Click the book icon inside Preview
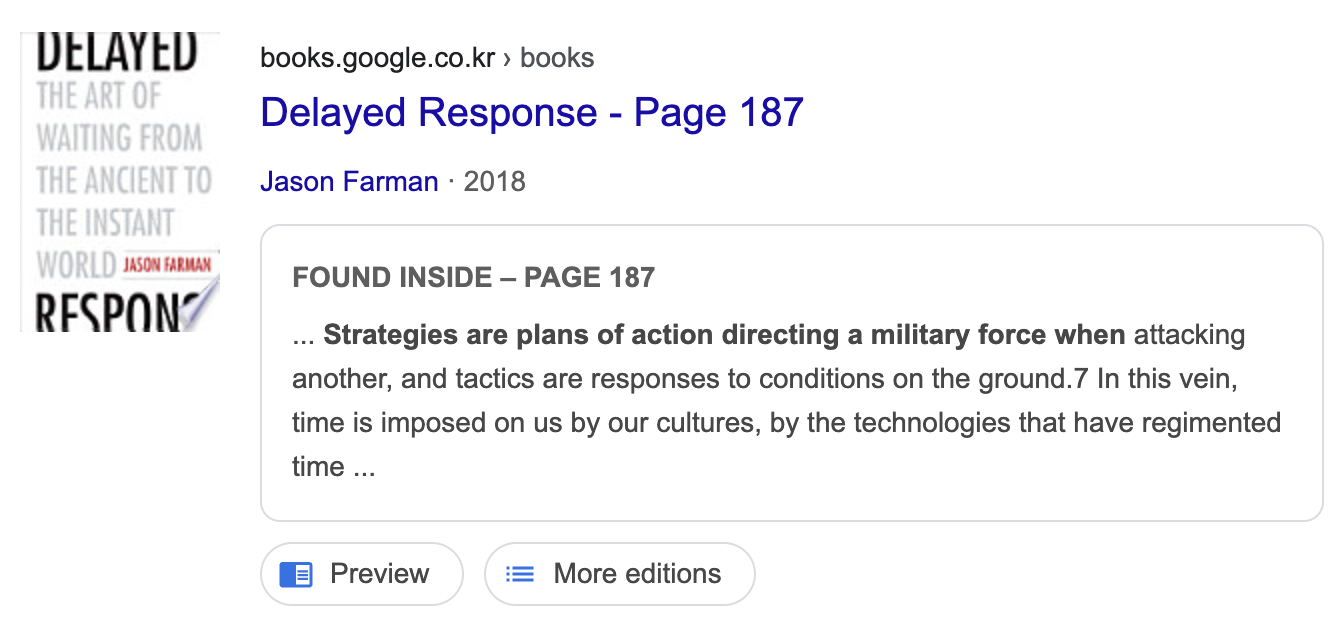 coord(296,574)
